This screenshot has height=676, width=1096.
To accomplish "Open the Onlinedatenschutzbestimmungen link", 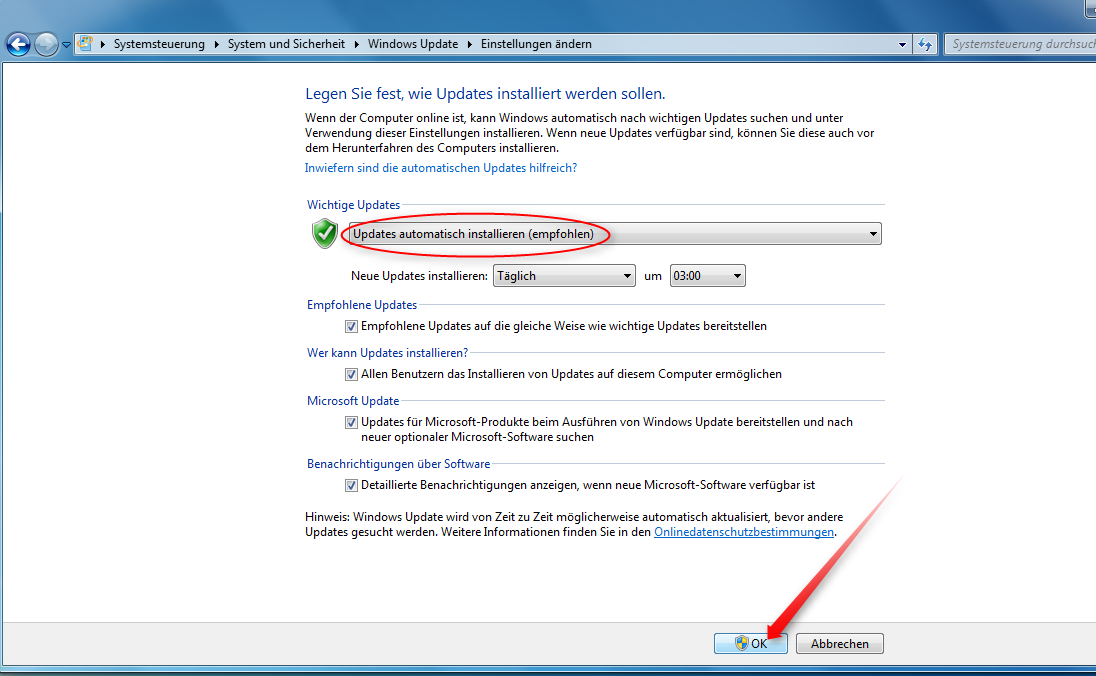I will tap(744, 532).
